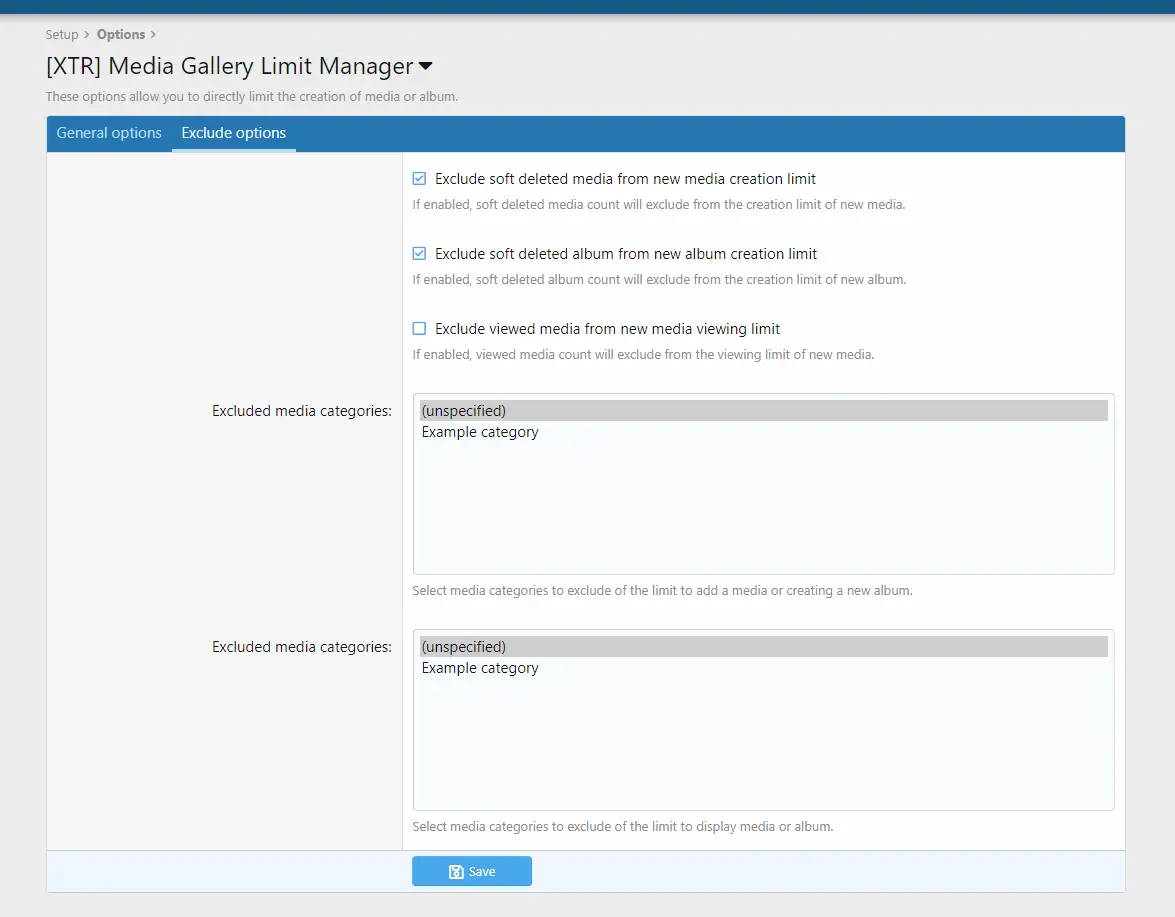Image resolution: width=1175 pixels, height=917 pixels.
Task: Uncheck Exclude soft deleted album checkbox
Action: pyautogui.click(x=420, y=253)
